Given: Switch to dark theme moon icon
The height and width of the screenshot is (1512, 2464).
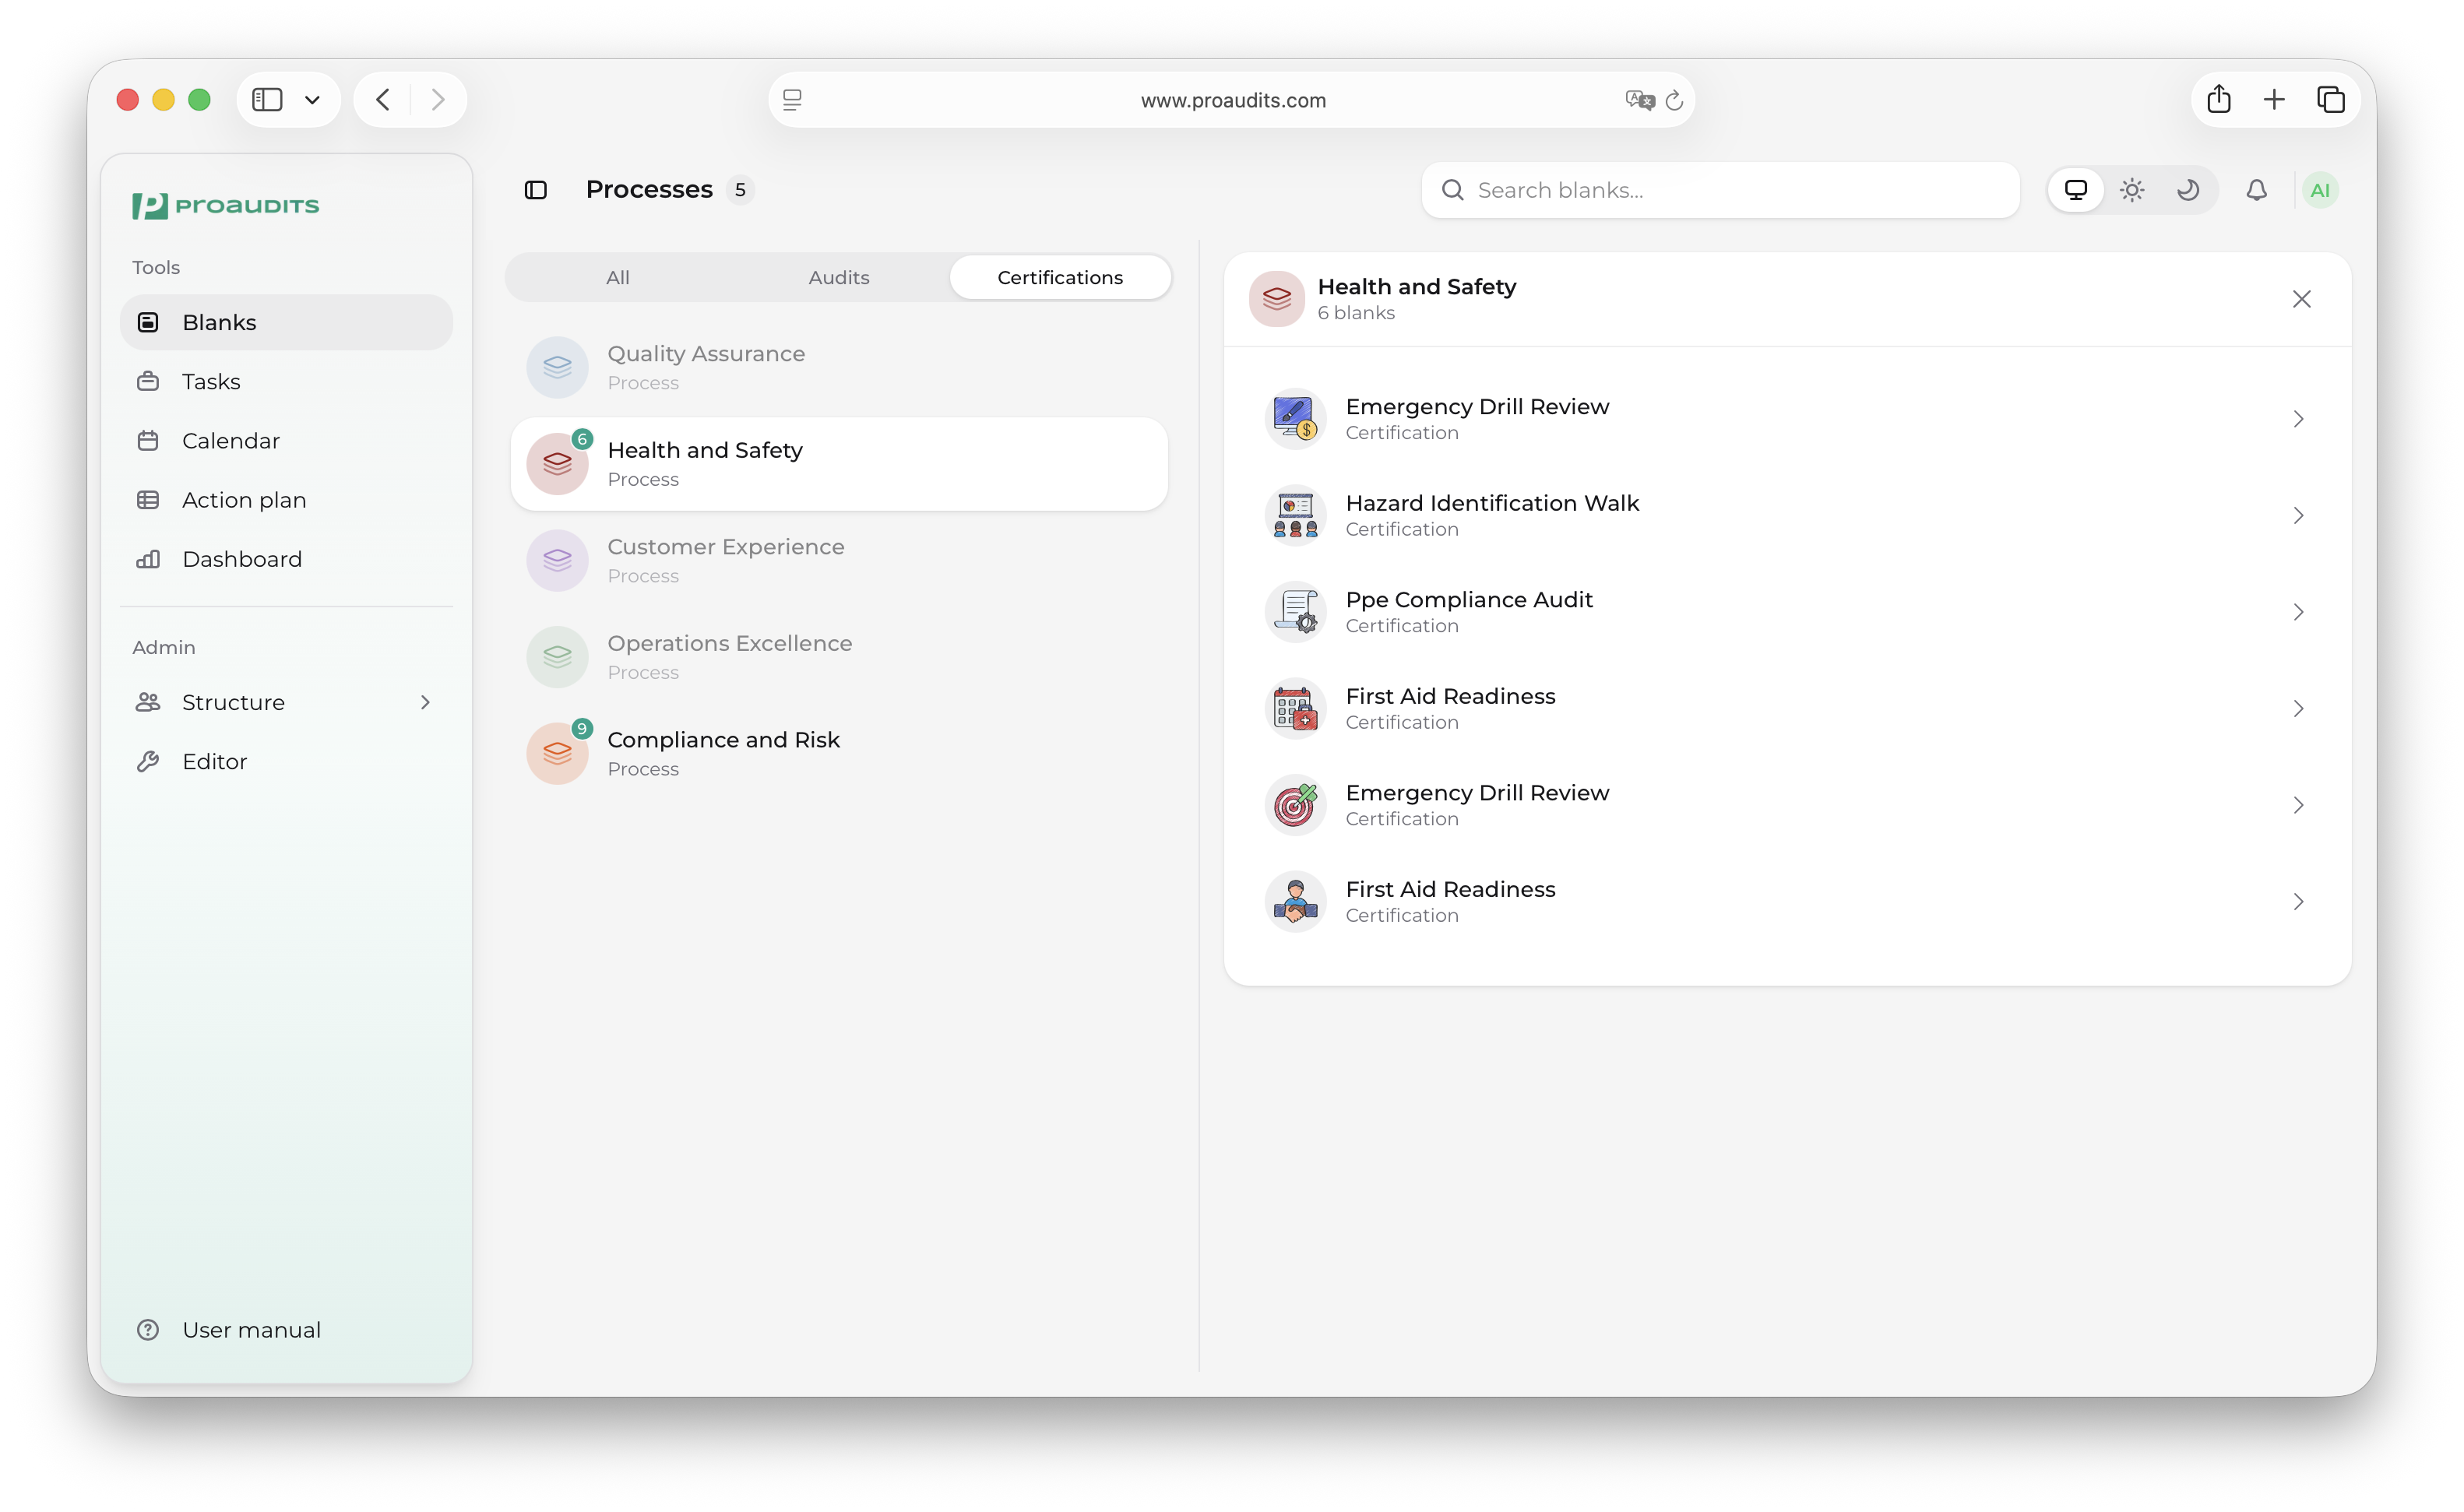Looking at the screenshot, I should click(2188, 190).
